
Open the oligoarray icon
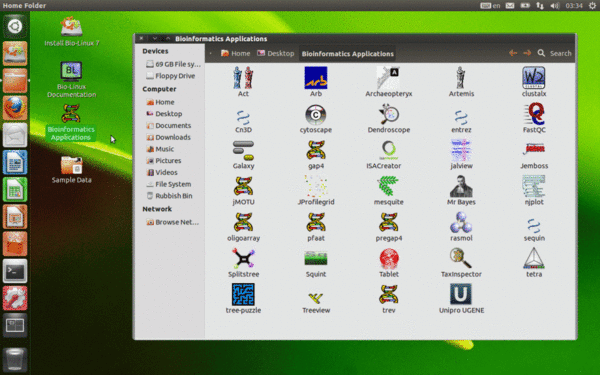[243, 222]
